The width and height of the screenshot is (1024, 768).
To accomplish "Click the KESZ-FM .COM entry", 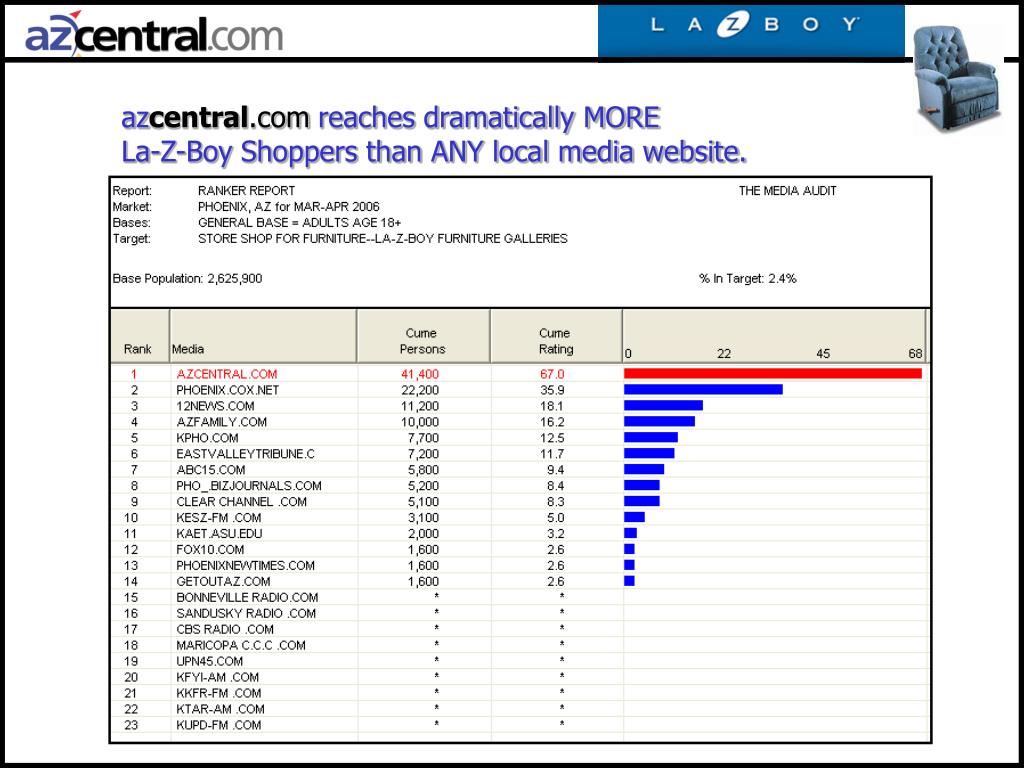I will tap(218, 518).
